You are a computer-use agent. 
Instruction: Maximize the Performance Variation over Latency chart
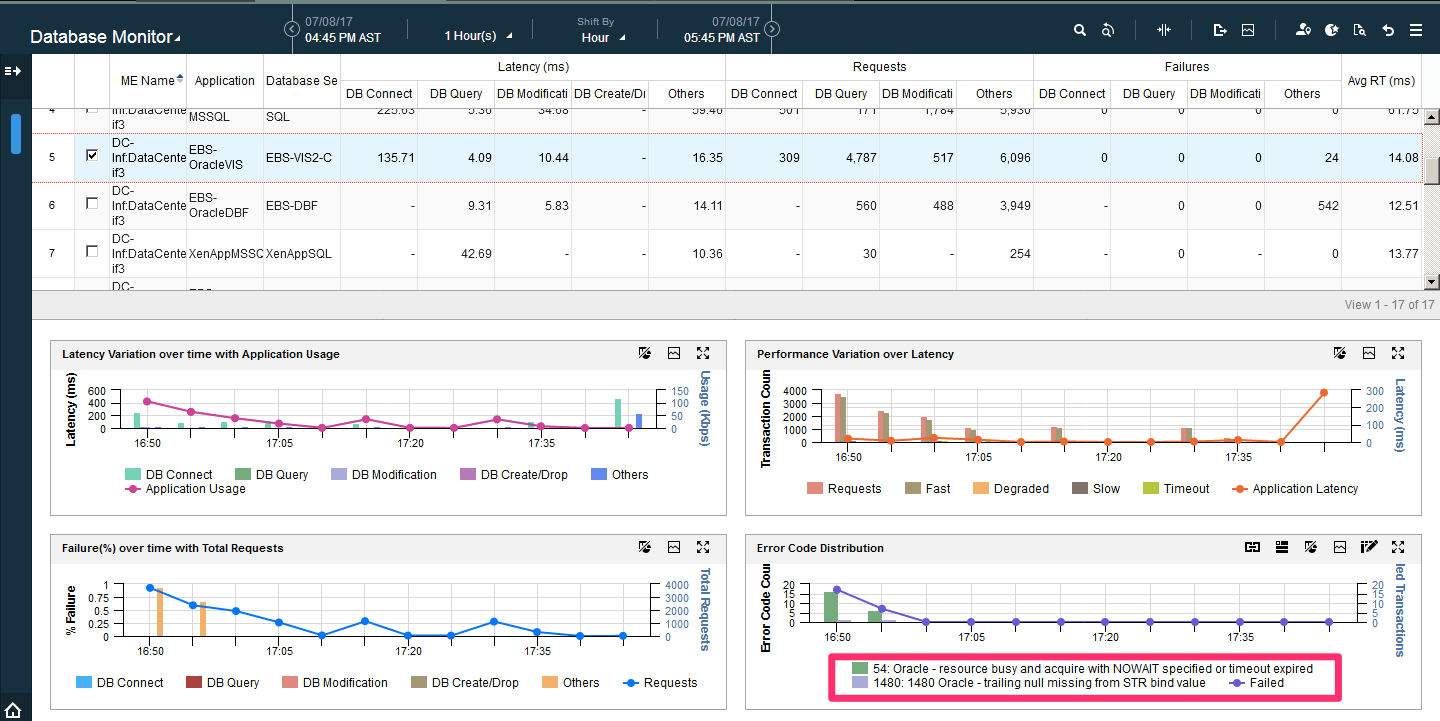click(1399, 353)
